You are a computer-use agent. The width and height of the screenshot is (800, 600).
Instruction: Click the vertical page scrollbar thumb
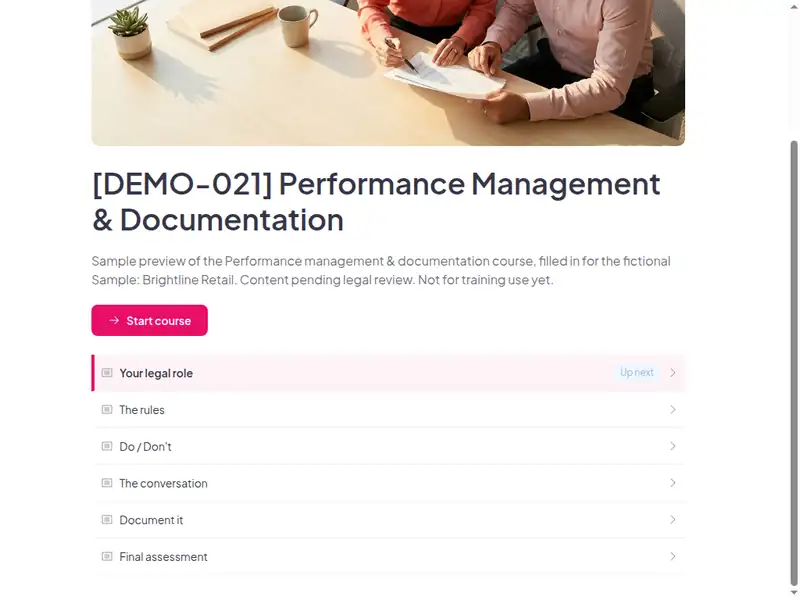(794, 362)
